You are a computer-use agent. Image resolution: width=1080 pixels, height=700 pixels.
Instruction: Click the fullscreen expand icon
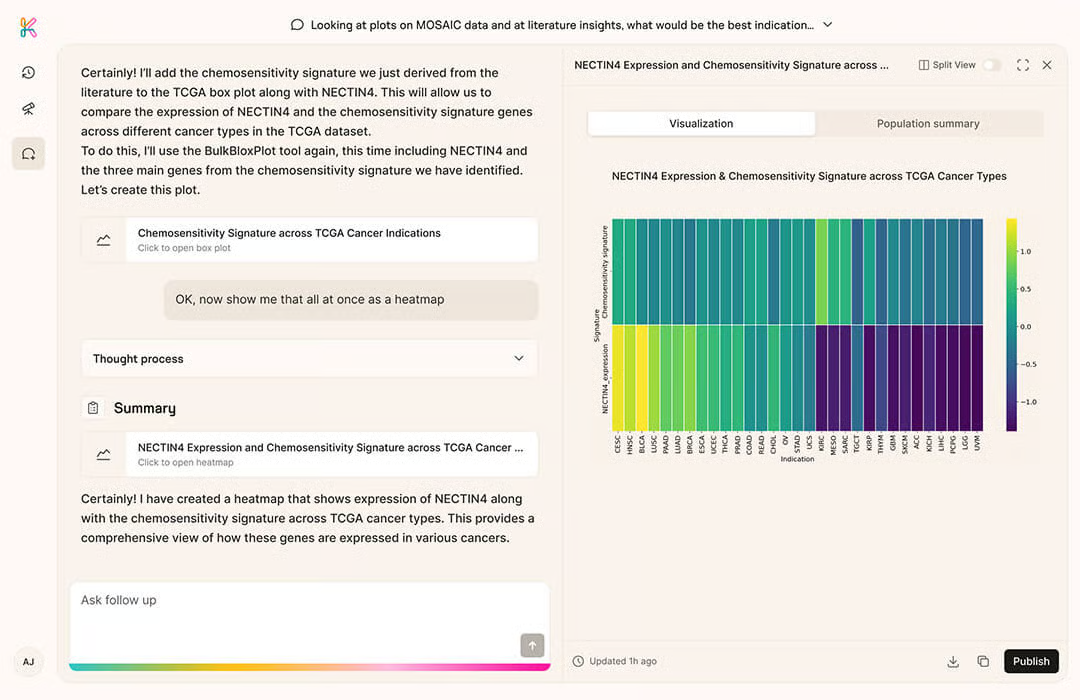point(1022,65)
